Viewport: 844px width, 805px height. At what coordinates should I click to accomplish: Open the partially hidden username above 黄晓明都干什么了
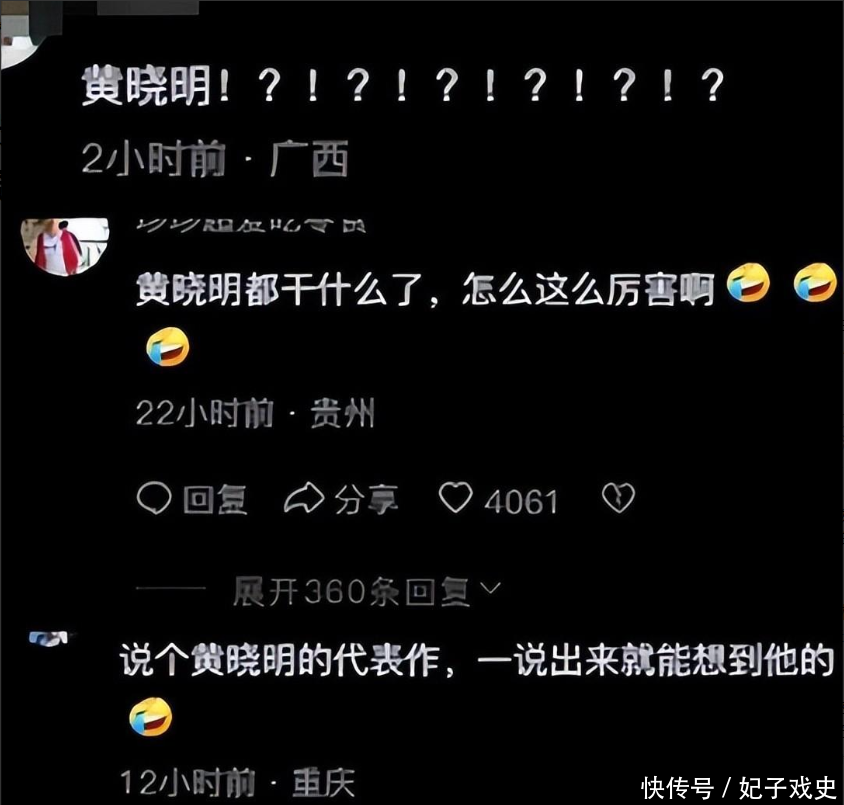pos(251,225)
